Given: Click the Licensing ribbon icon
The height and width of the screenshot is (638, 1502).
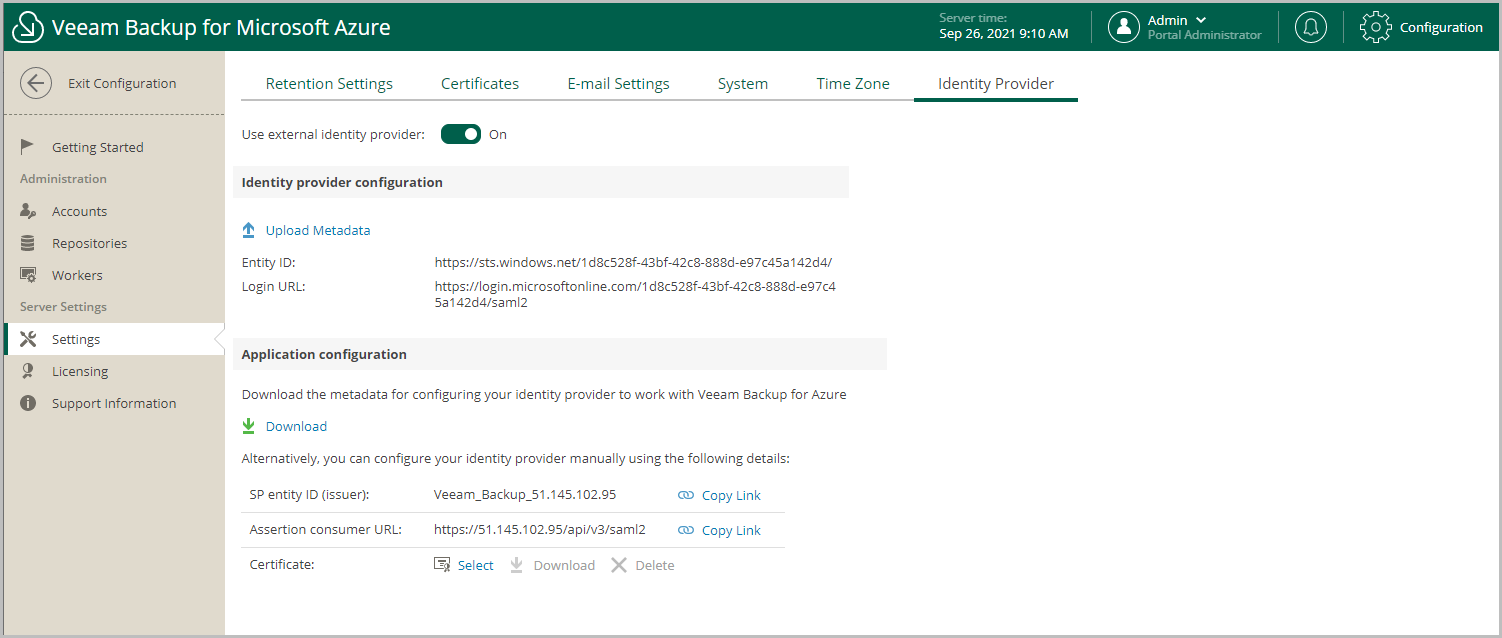Looking at the screenshot, I should 28,371.
